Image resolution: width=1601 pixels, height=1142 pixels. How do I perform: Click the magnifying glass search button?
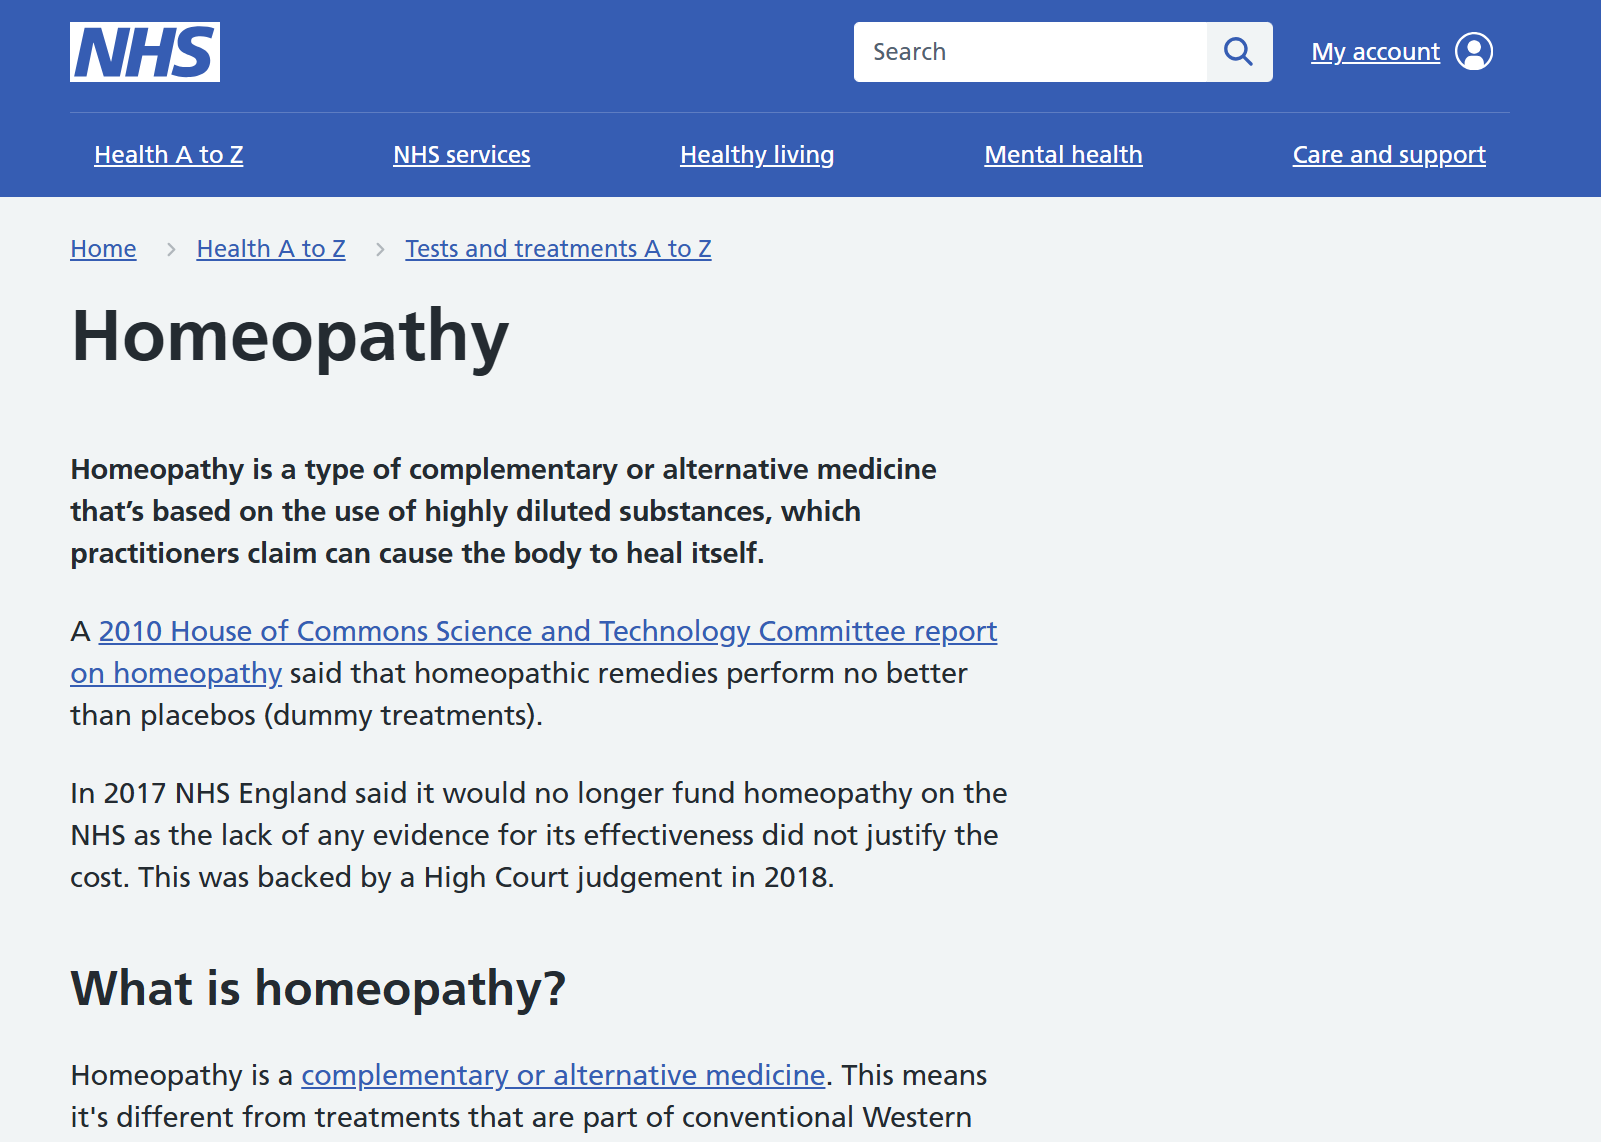(1239, 52)
